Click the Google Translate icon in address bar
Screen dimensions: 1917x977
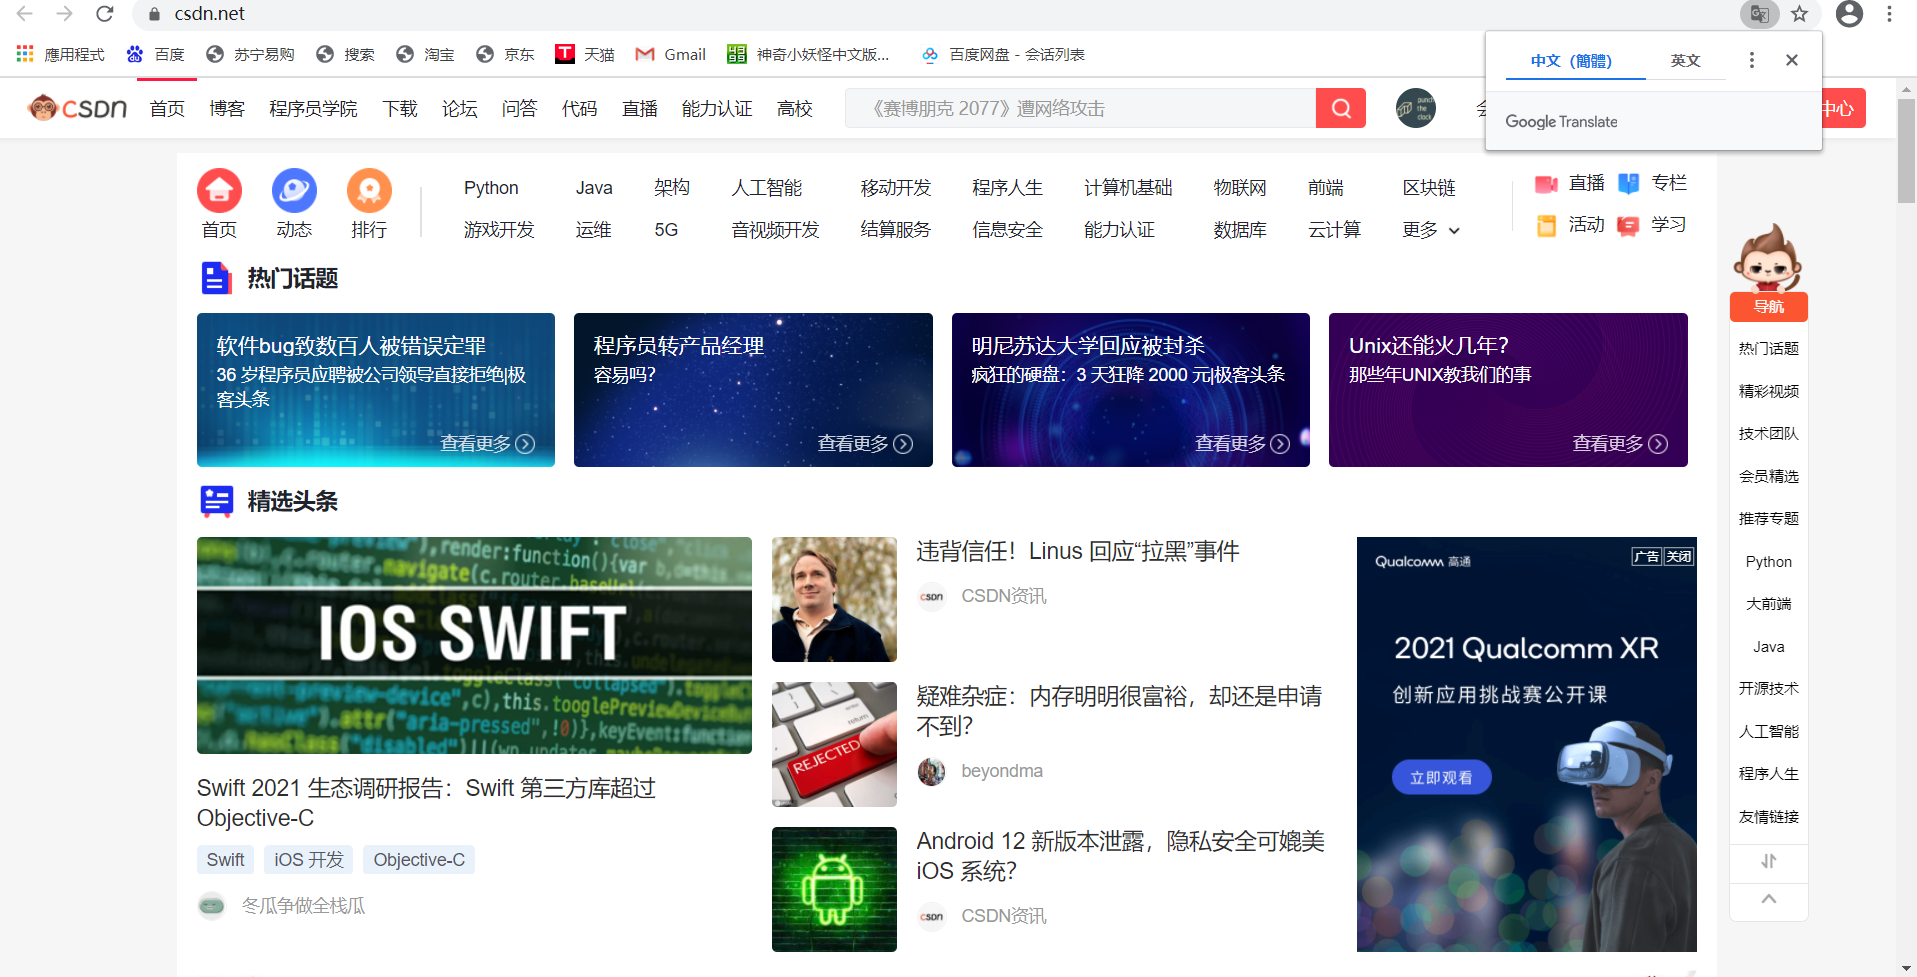pyautogui.click(x=1760, y=14)
